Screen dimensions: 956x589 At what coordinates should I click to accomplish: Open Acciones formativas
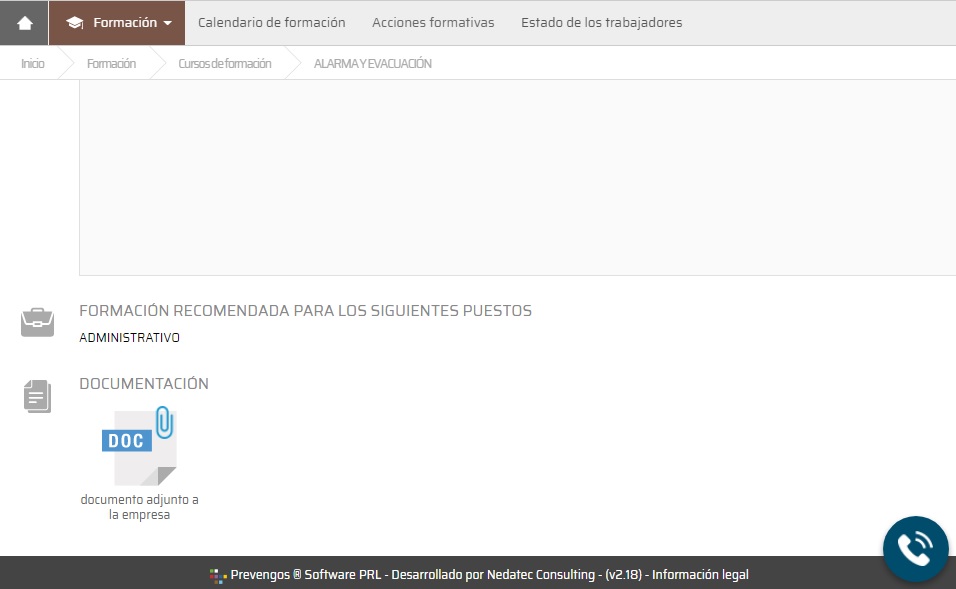[433, 23]
